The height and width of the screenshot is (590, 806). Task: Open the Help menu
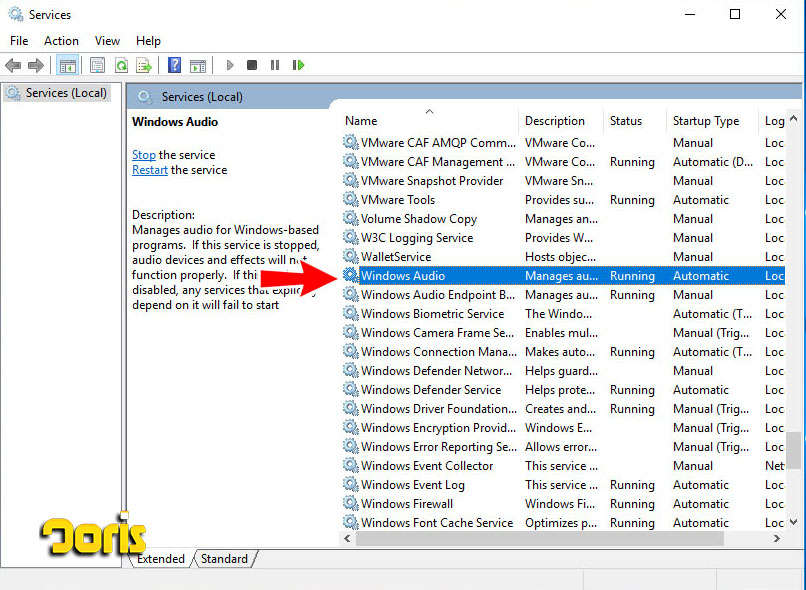click(148, 41)
